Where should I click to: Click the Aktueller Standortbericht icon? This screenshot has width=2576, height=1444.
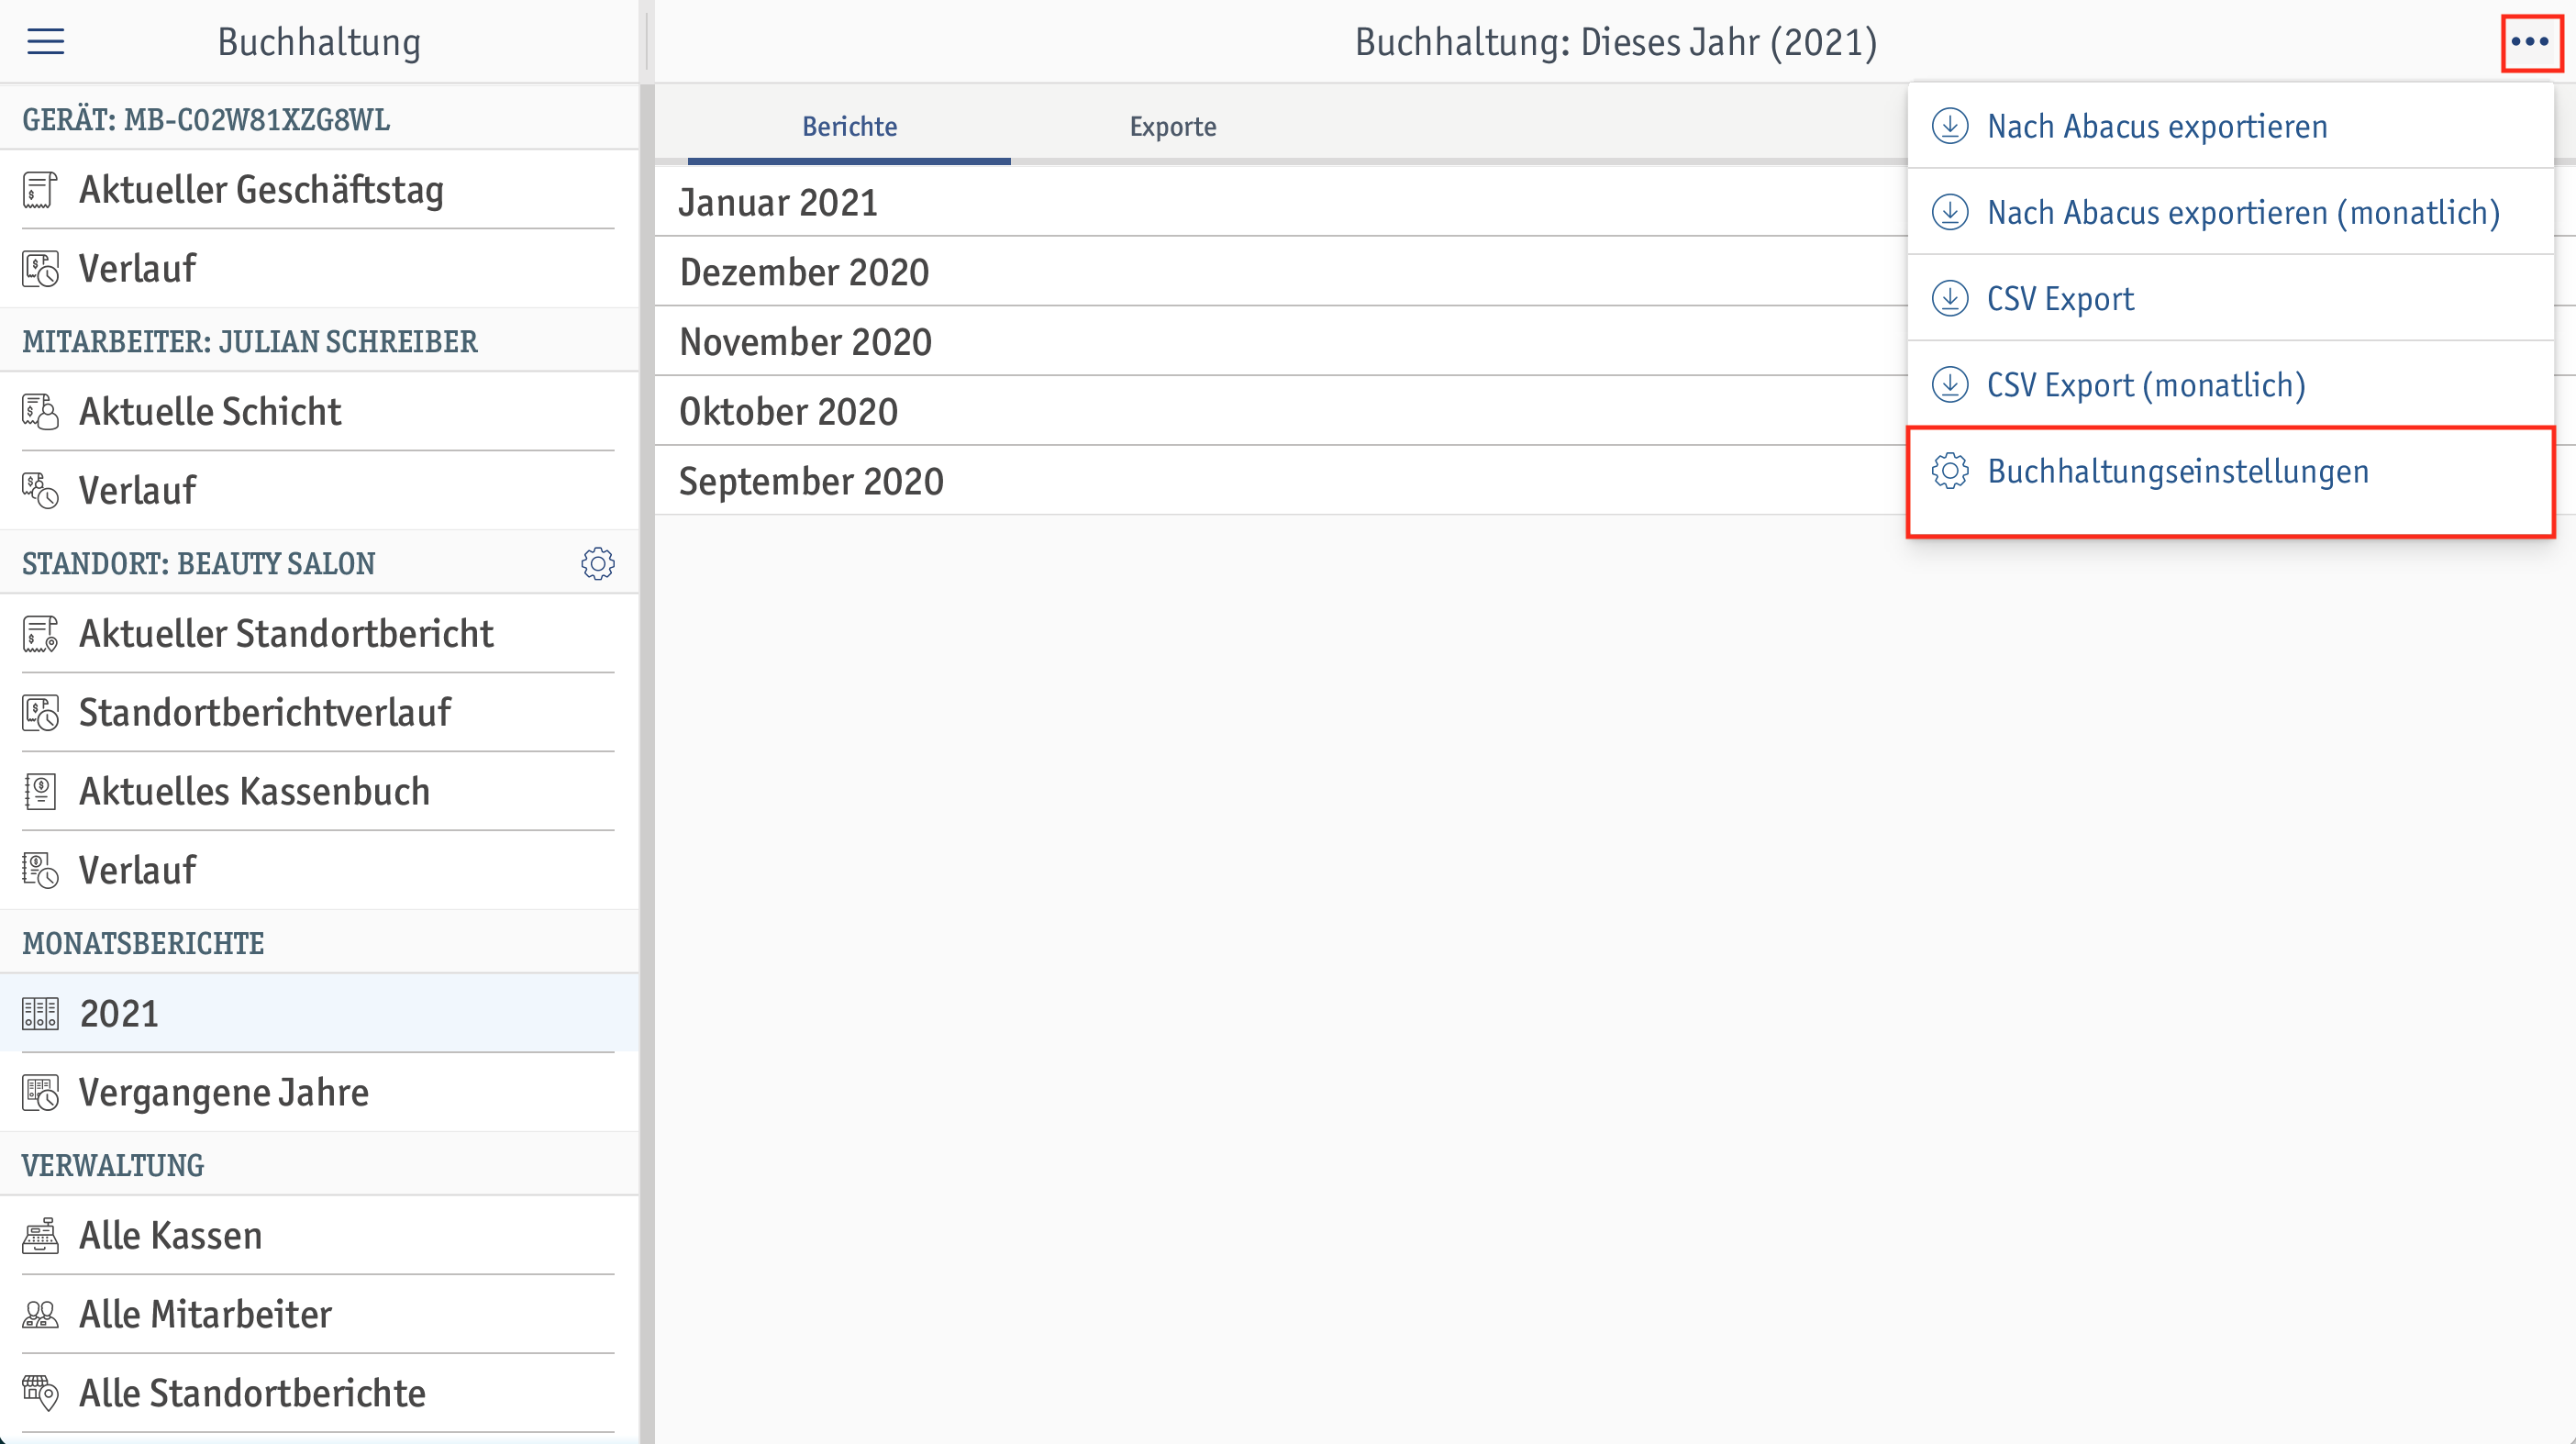coord(40,634)
